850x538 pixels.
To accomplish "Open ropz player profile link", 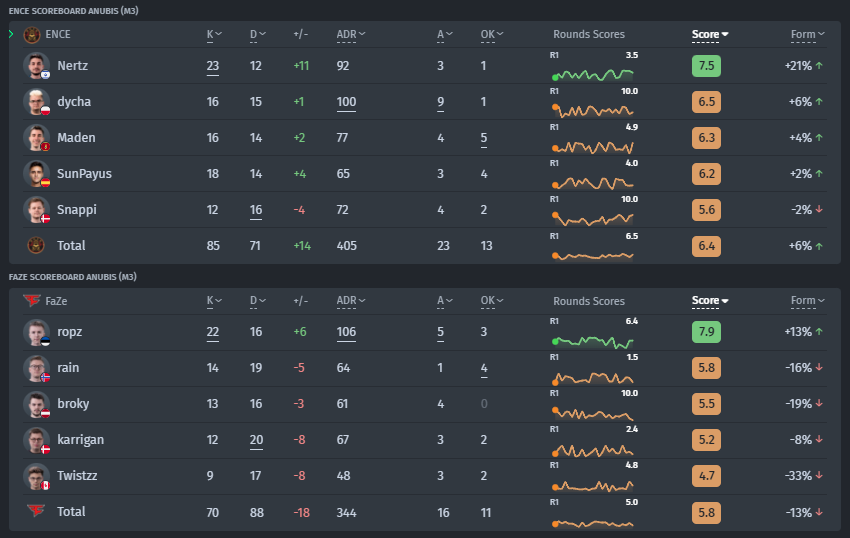I will pyautogui.click(x=70, y=332).
